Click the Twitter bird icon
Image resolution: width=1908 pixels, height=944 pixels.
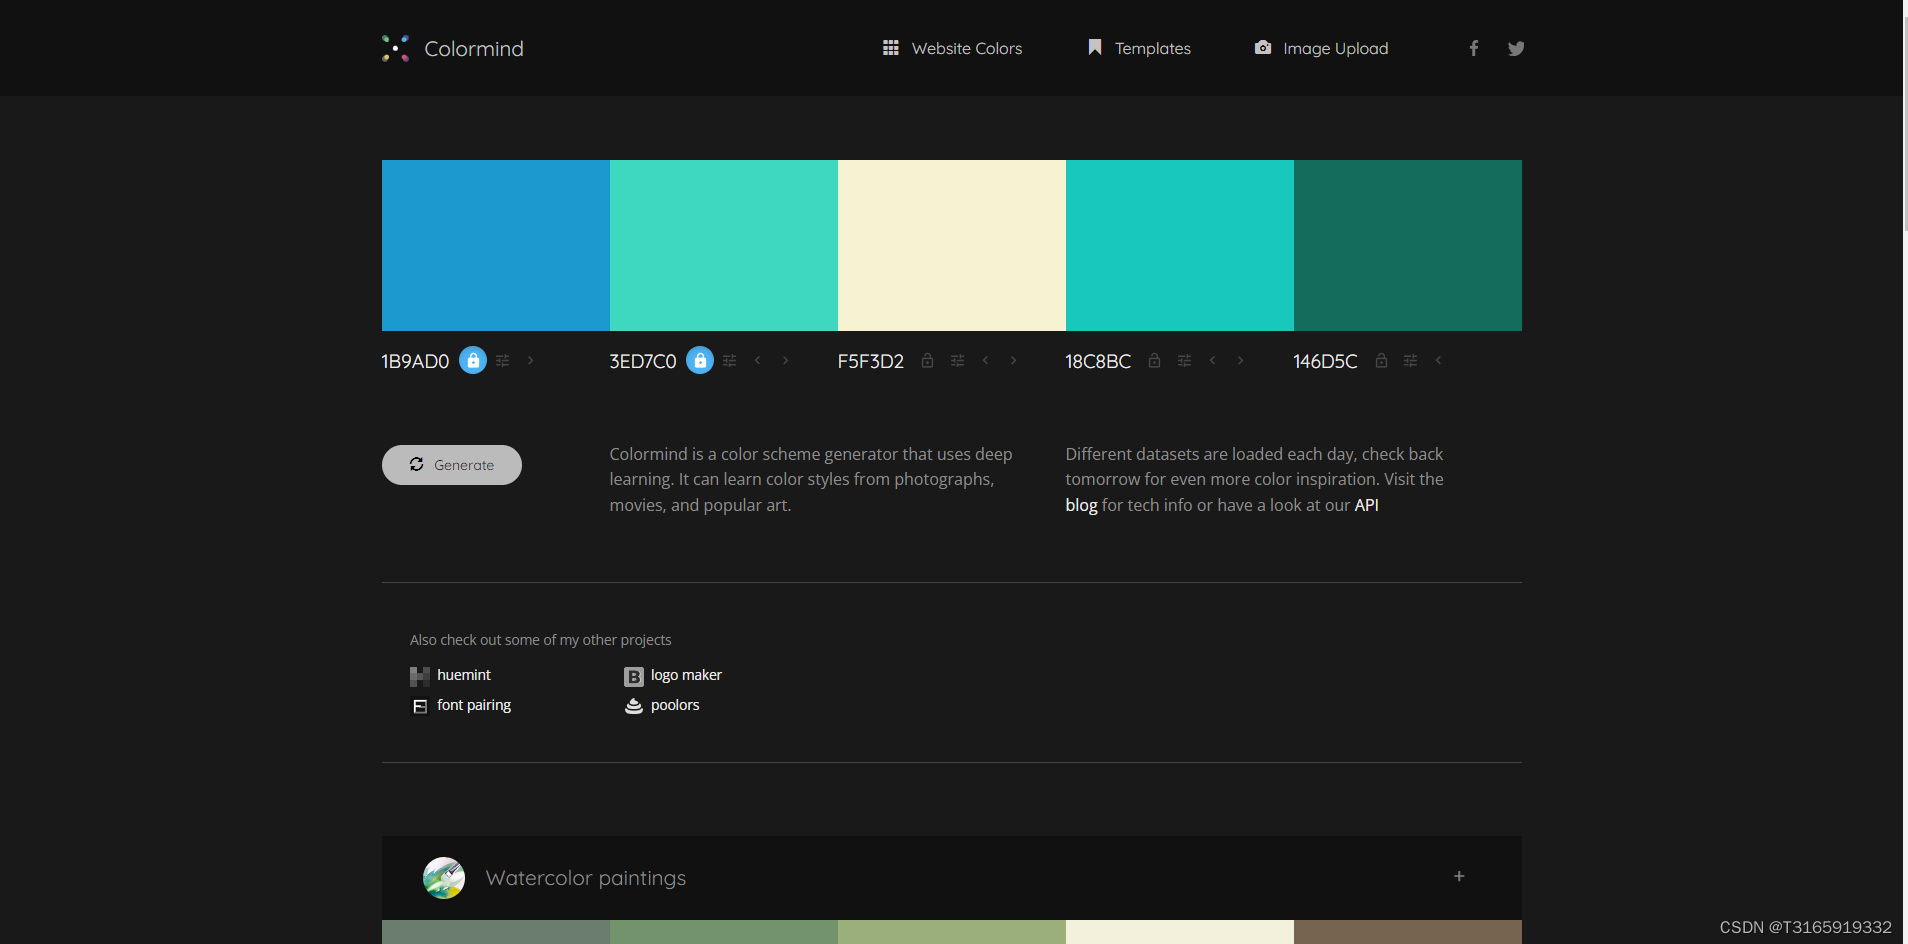(x=1516, y=48)
